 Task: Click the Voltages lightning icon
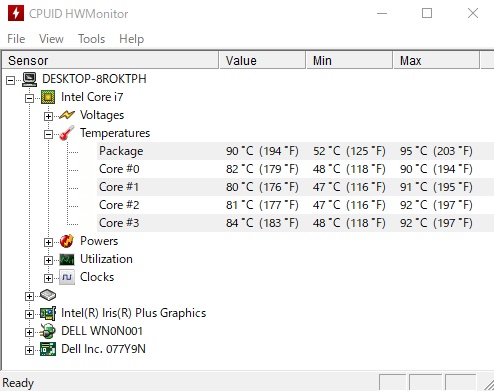tap(67, 115)
